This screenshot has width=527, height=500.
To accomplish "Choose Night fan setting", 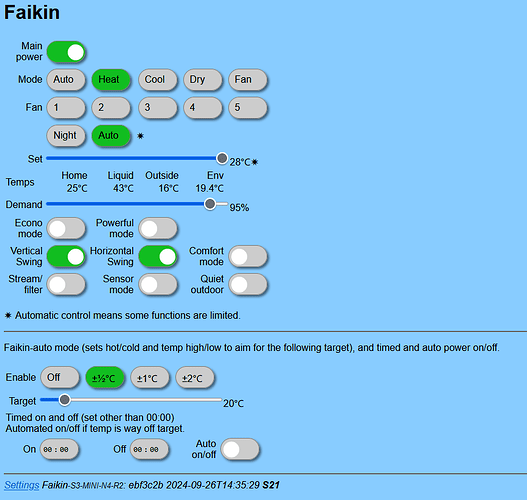I will pos(66,135).
